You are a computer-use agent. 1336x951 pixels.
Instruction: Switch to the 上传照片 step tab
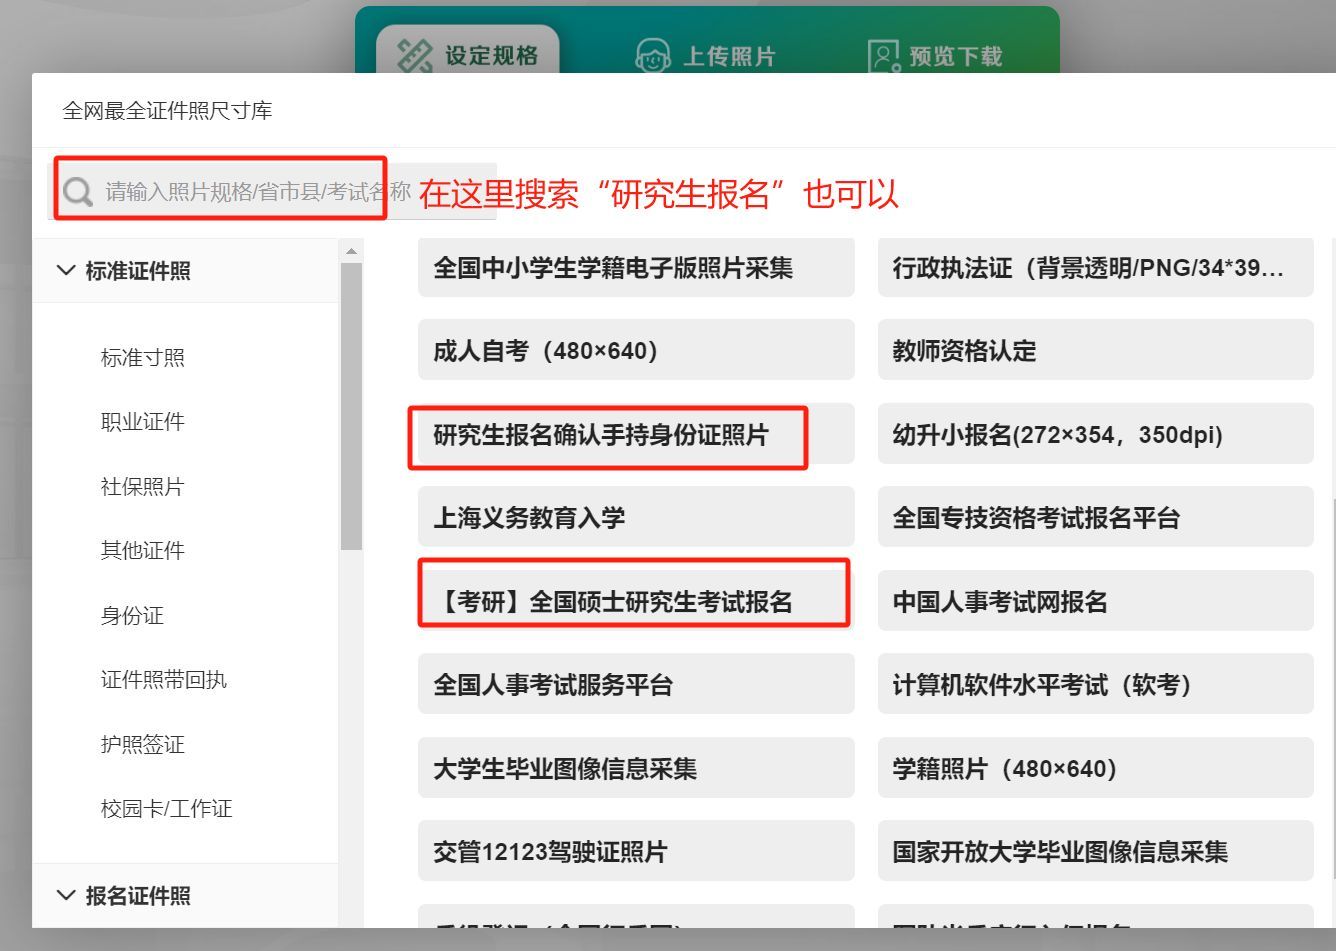[728, 56]
